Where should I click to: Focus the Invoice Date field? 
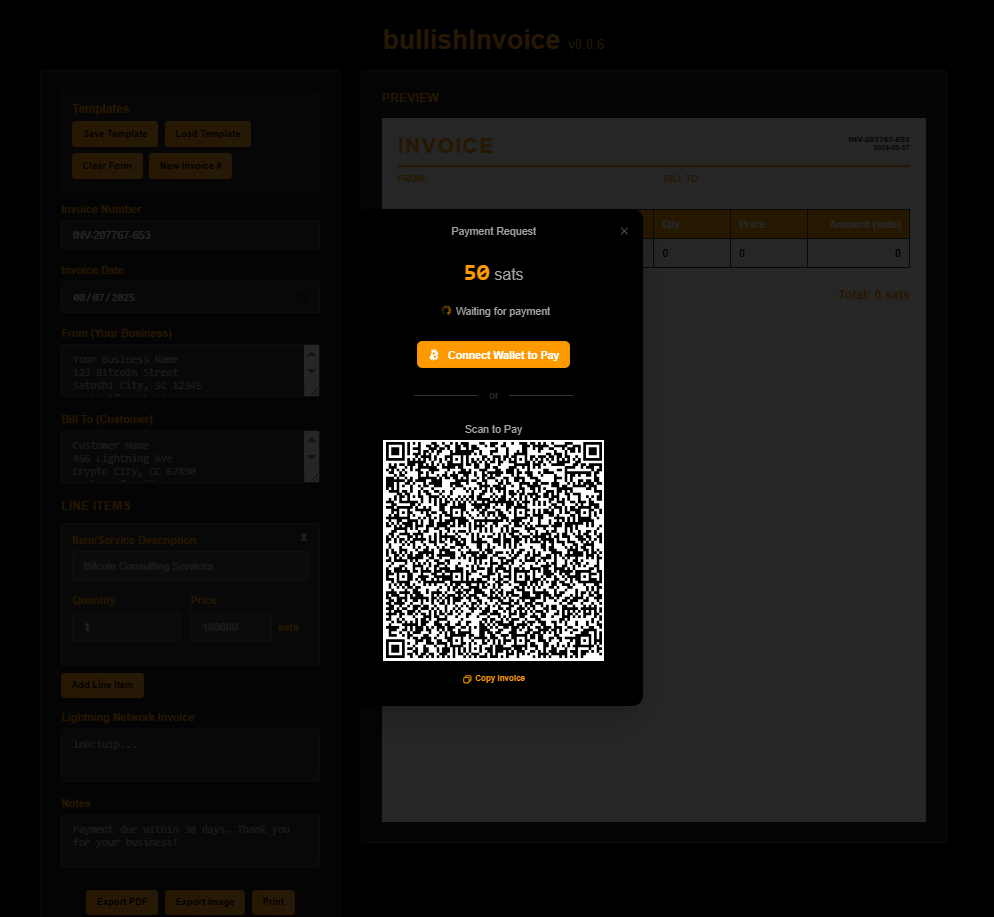pos(190,297)
